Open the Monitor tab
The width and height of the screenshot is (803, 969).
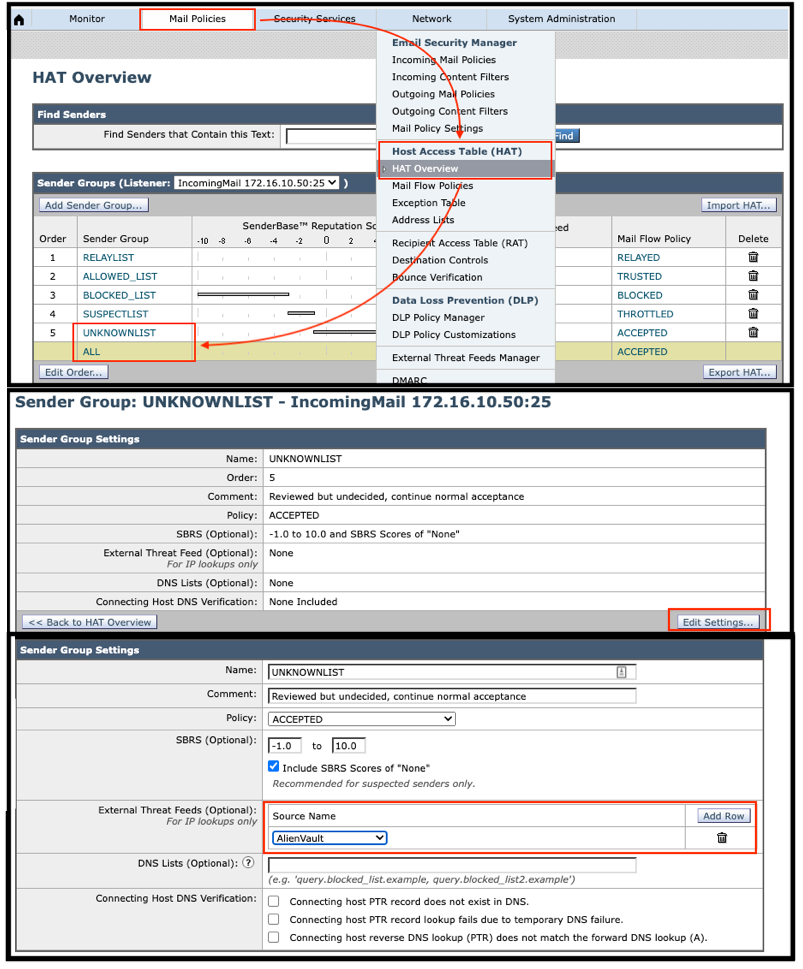click(x=87, y=19)
